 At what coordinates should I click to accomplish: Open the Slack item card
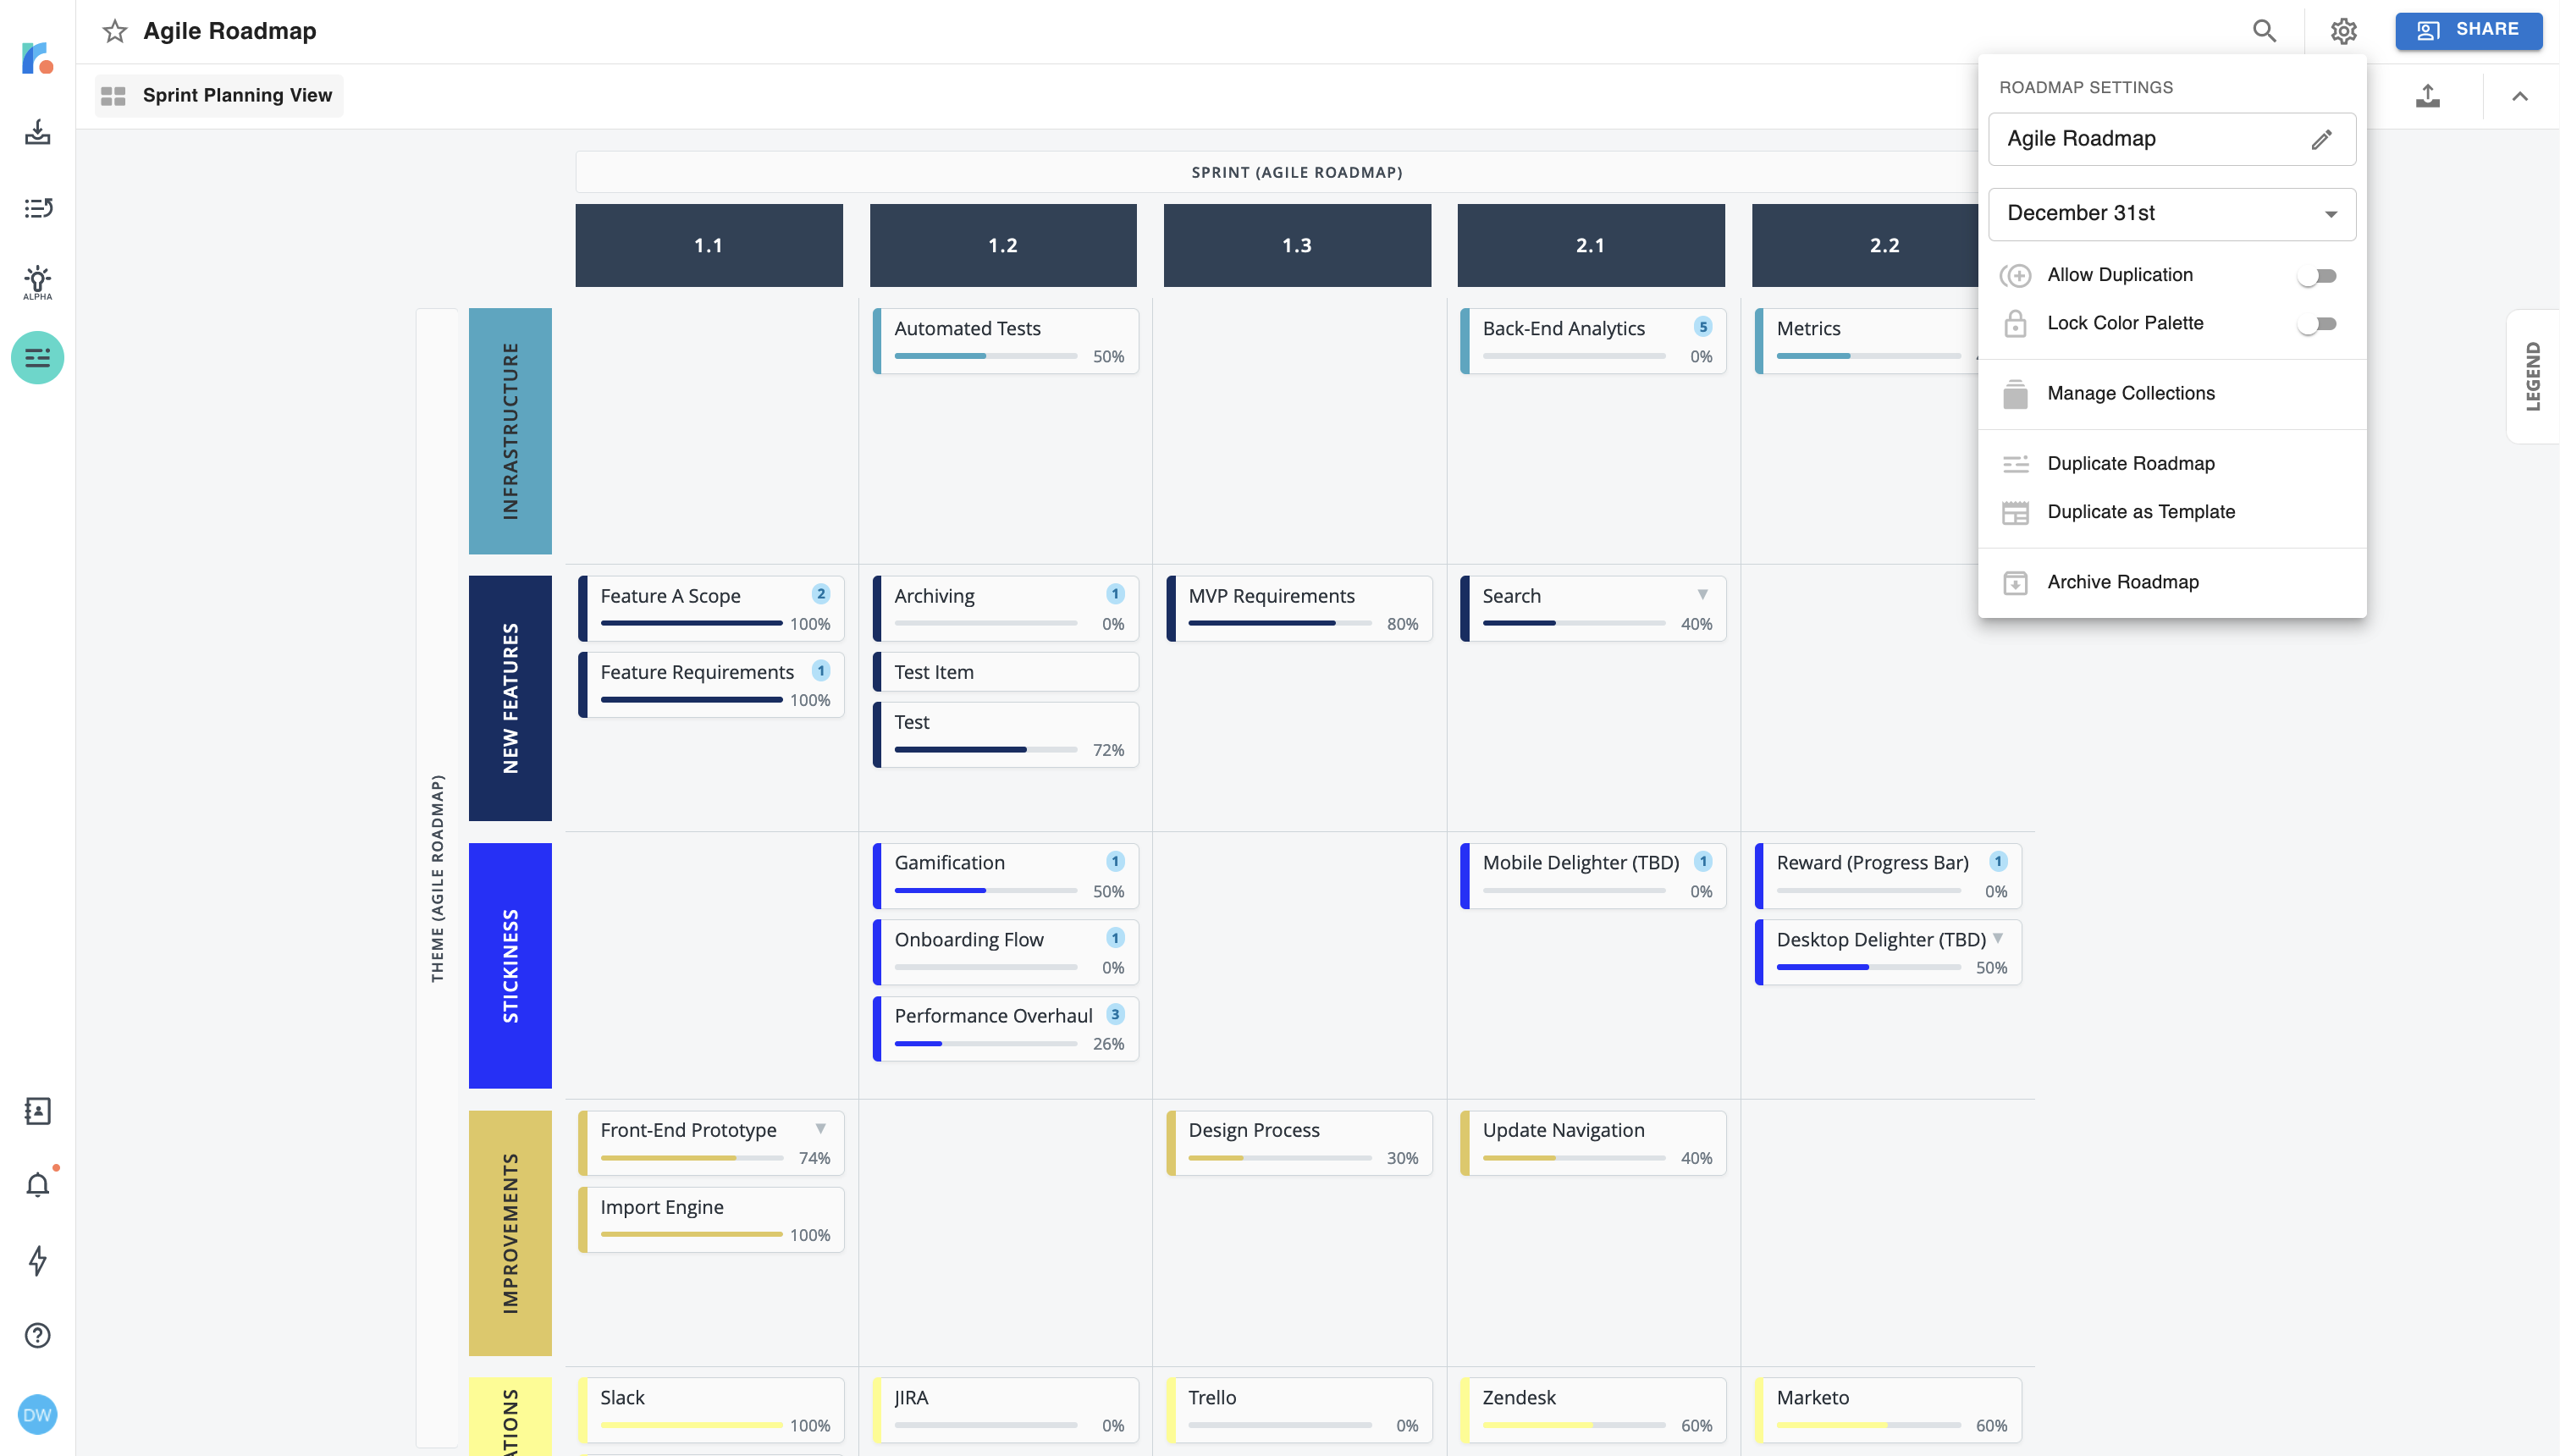click(712, 1410)
